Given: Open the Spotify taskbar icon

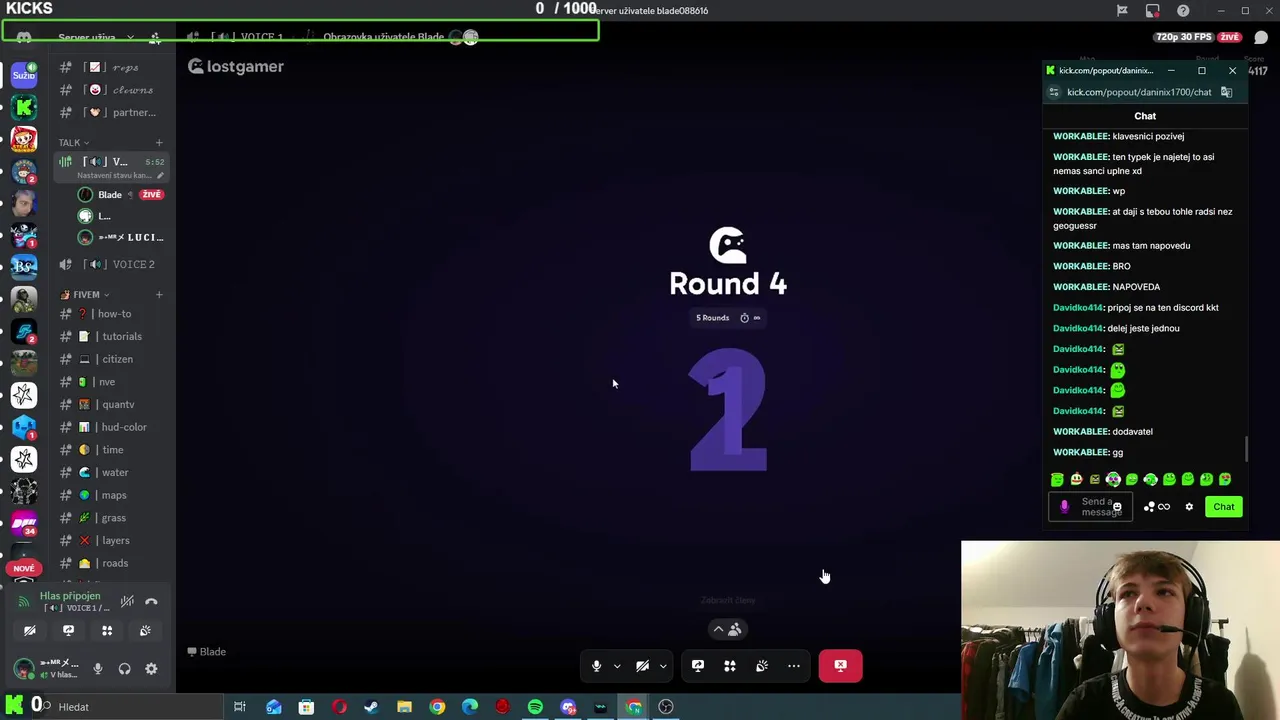Looking at the screenshot, I should point(535,707).
